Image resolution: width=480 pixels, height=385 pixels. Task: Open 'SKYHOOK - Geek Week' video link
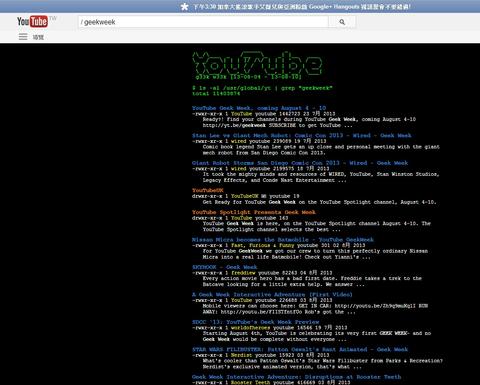225,267
